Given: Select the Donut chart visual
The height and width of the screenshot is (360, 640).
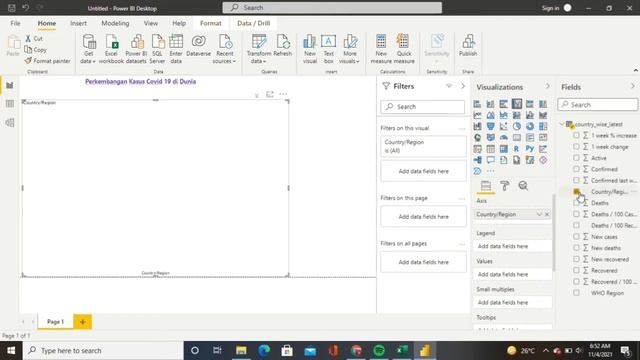Looking at the screenshot, I should point(530,127).
